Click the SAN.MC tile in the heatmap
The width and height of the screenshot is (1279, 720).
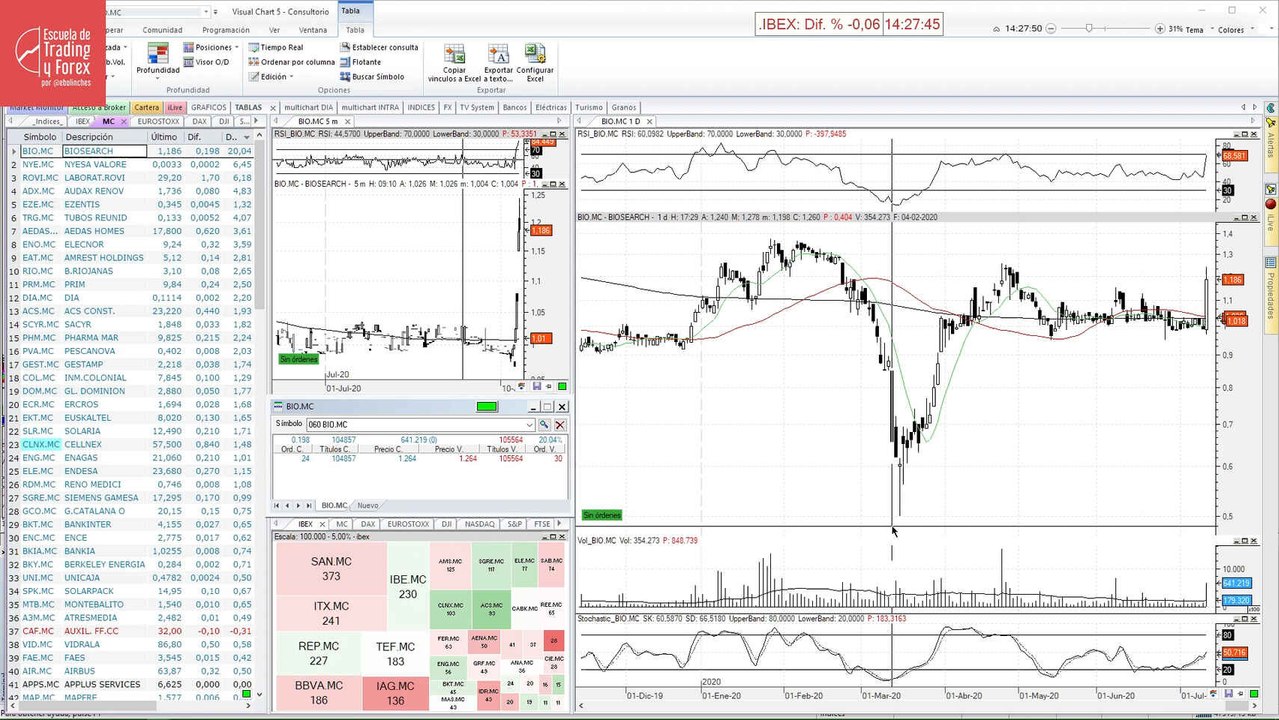[x=331, y=569]
